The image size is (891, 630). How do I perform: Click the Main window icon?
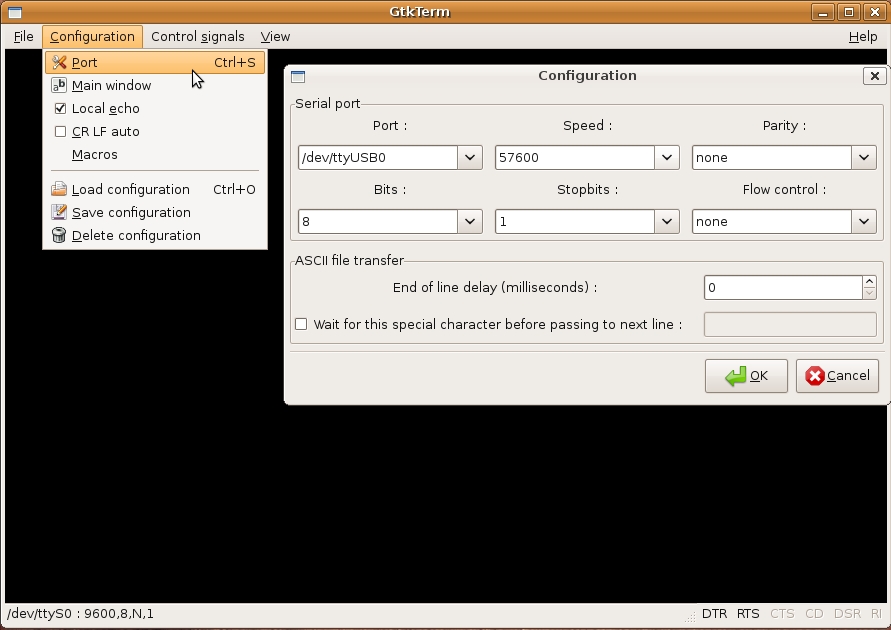(59, 86)
